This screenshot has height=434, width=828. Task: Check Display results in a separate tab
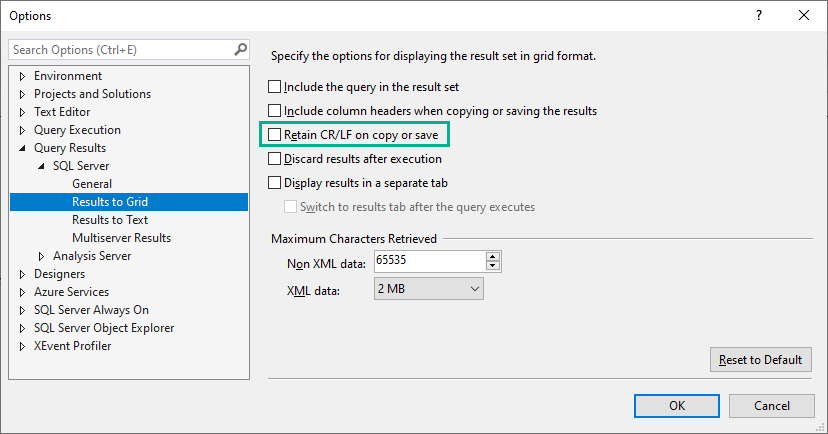pyautogui.click(x=275, y=183)
